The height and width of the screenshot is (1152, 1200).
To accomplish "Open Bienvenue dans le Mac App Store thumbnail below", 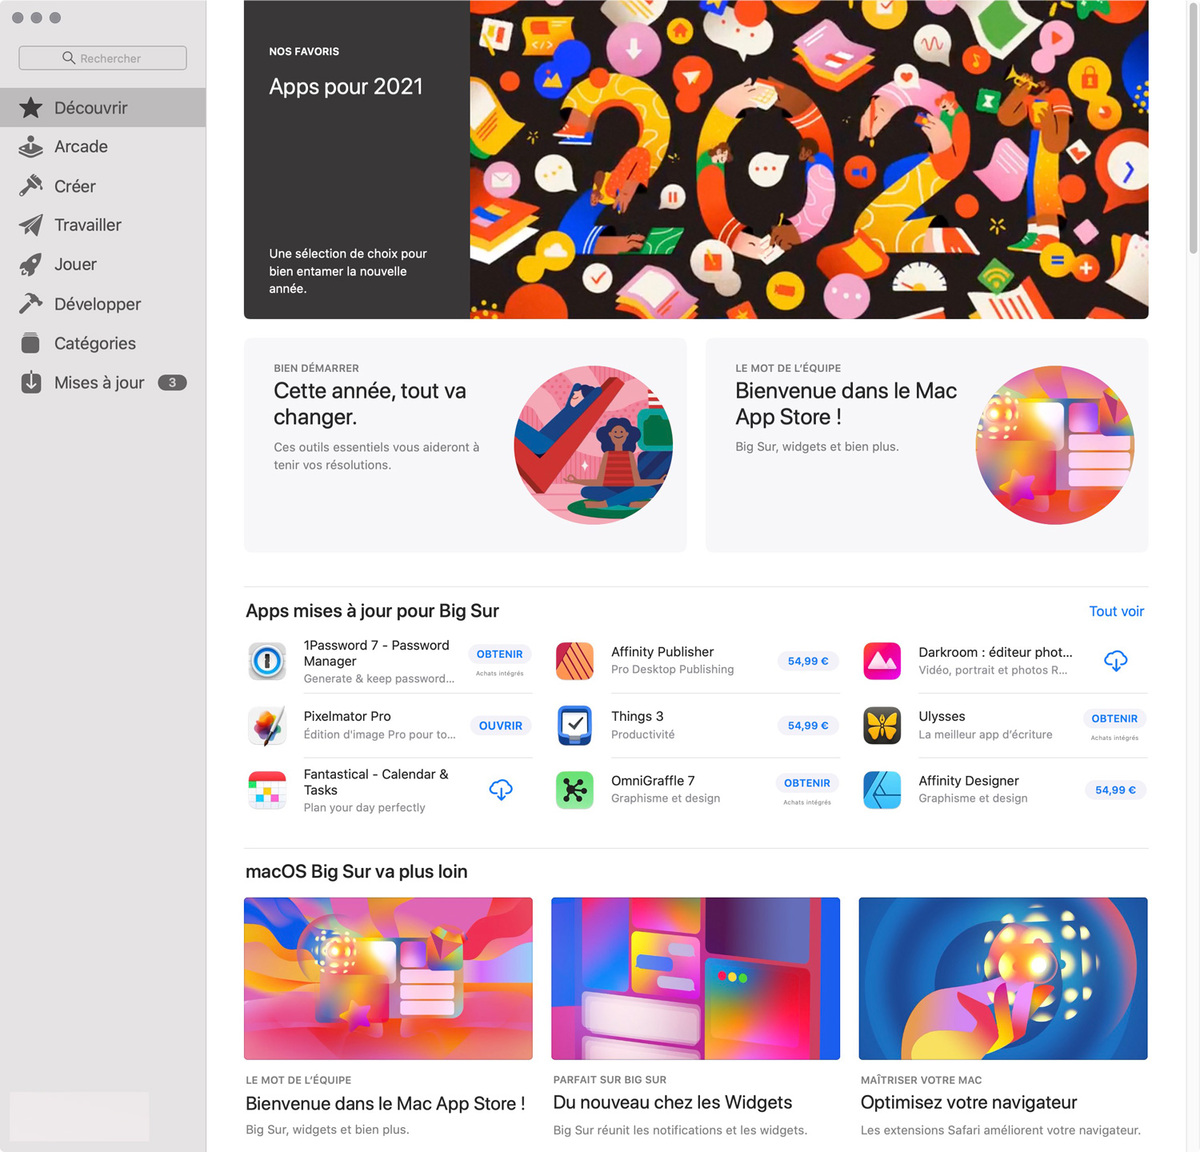I will point(388,978).
